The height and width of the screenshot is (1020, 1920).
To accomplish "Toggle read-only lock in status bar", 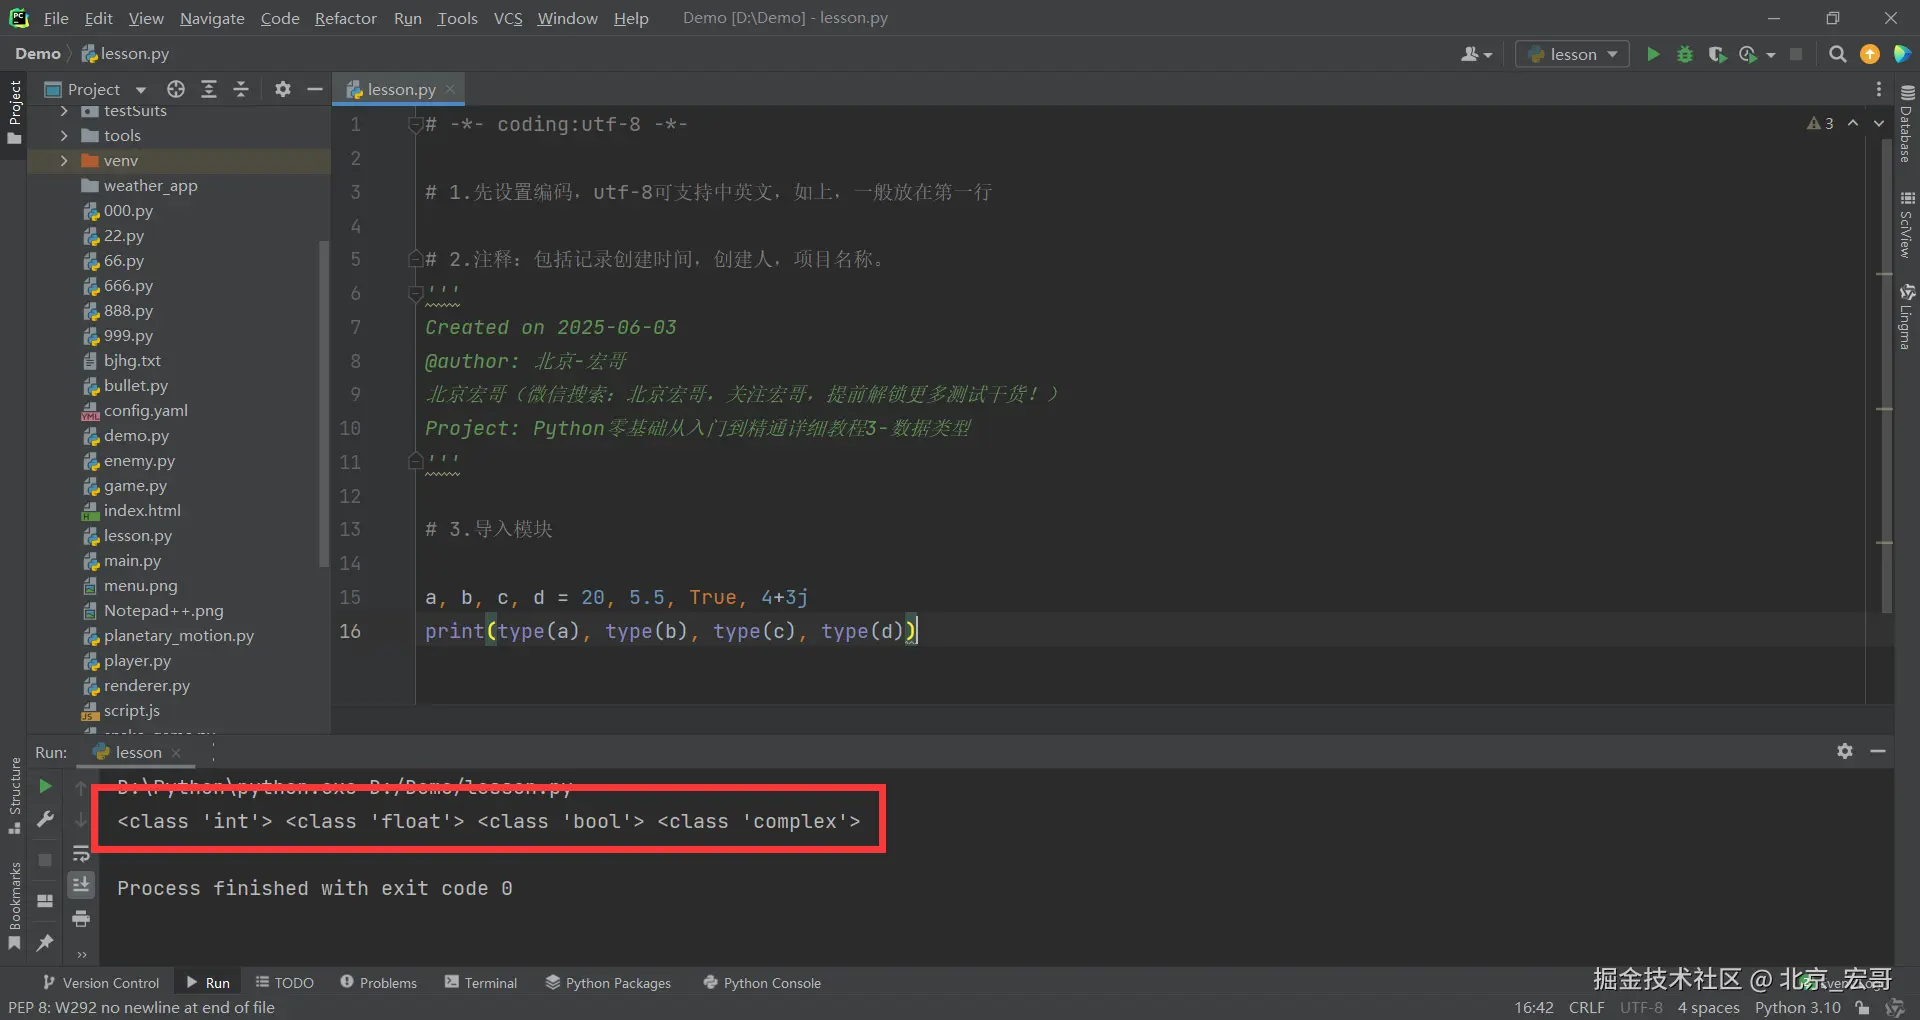I will coord(1862,1008).
